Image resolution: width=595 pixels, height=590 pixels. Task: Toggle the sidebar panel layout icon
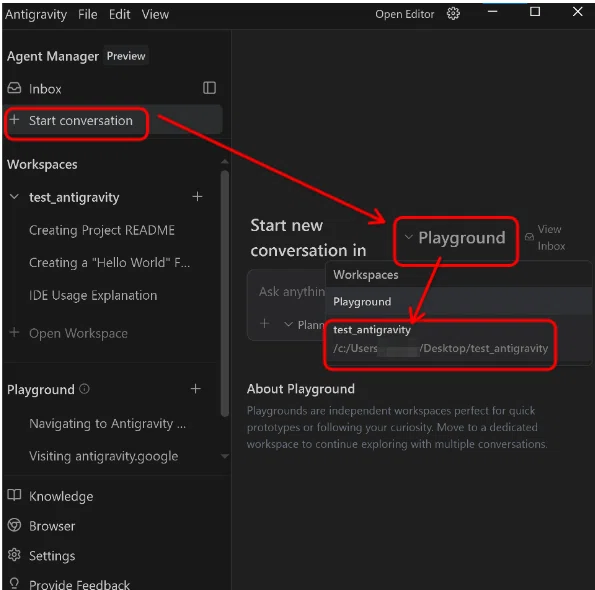coord(209,88)
